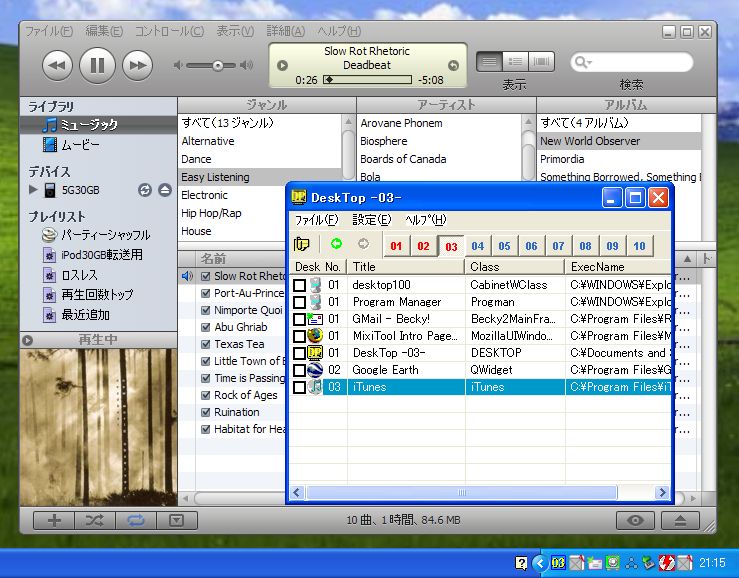Image resolution: width=739 pixels, height=578 pixels.
Task: Open iTunes 表示 menu
Action: click(235, 31)
